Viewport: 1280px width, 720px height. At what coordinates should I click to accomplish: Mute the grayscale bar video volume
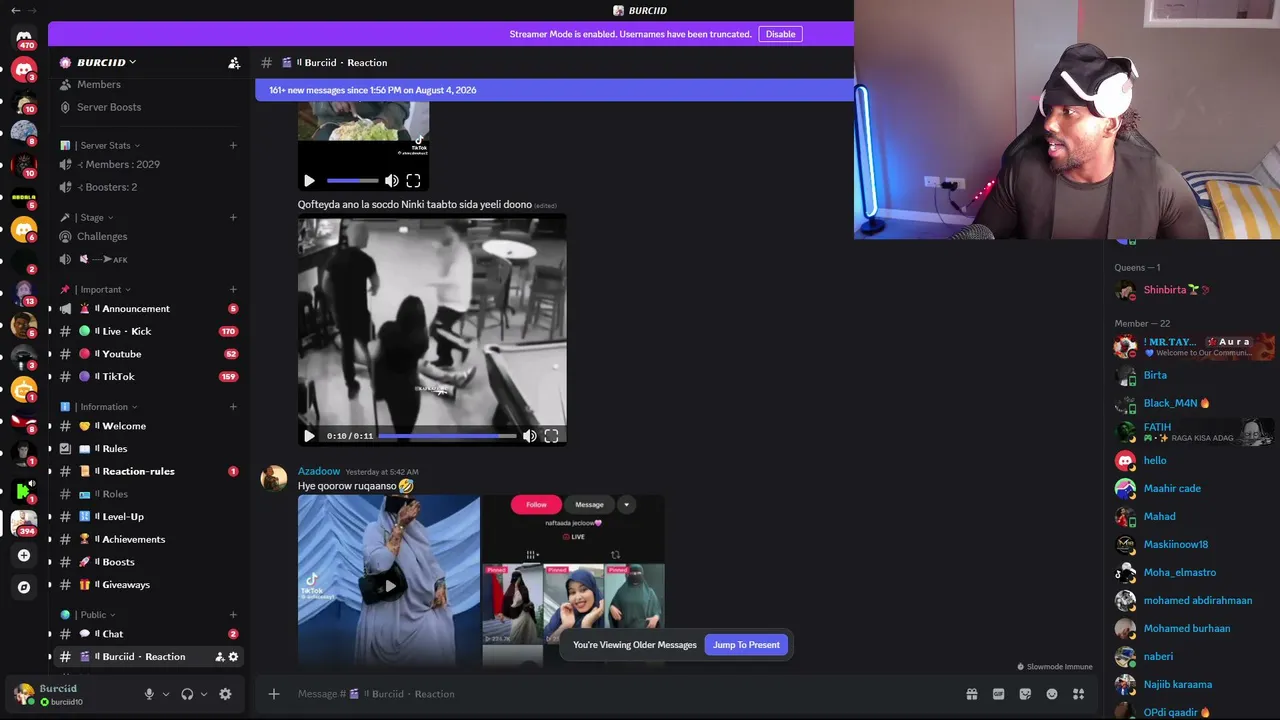tap(529, 436)
